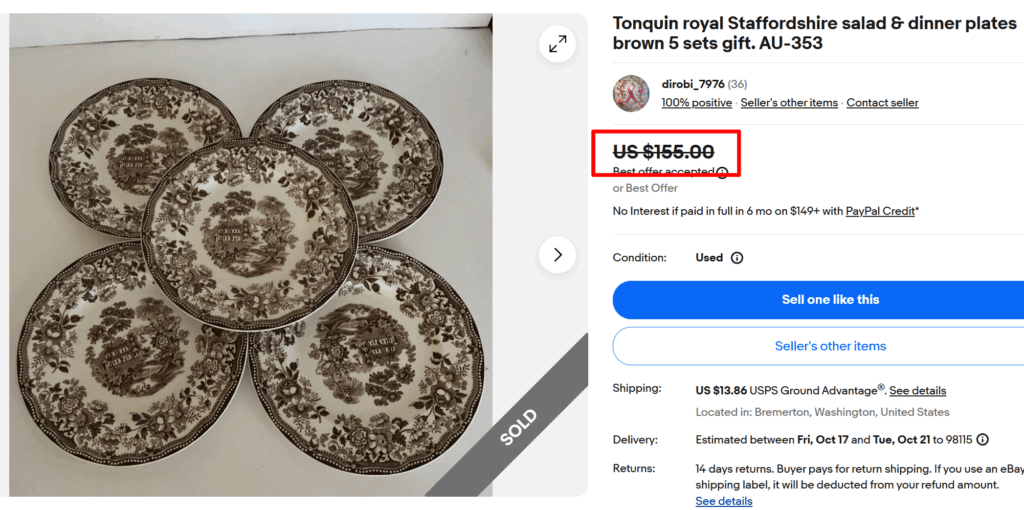Show the next product photo
This screenshot has width=1024, height=510.
557,254
